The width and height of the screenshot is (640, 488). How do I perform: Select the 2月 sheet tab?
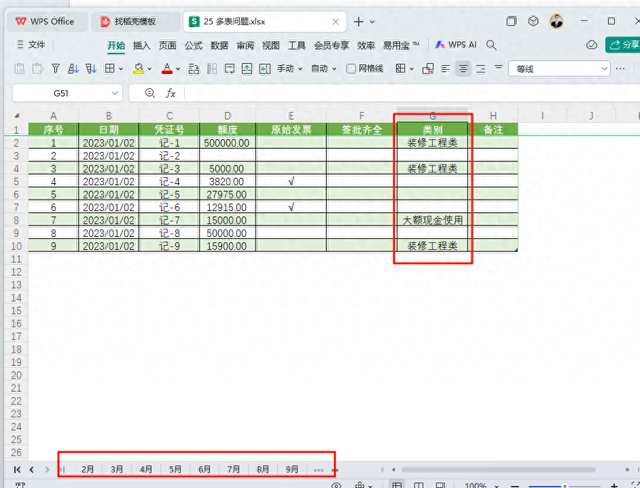87,469
